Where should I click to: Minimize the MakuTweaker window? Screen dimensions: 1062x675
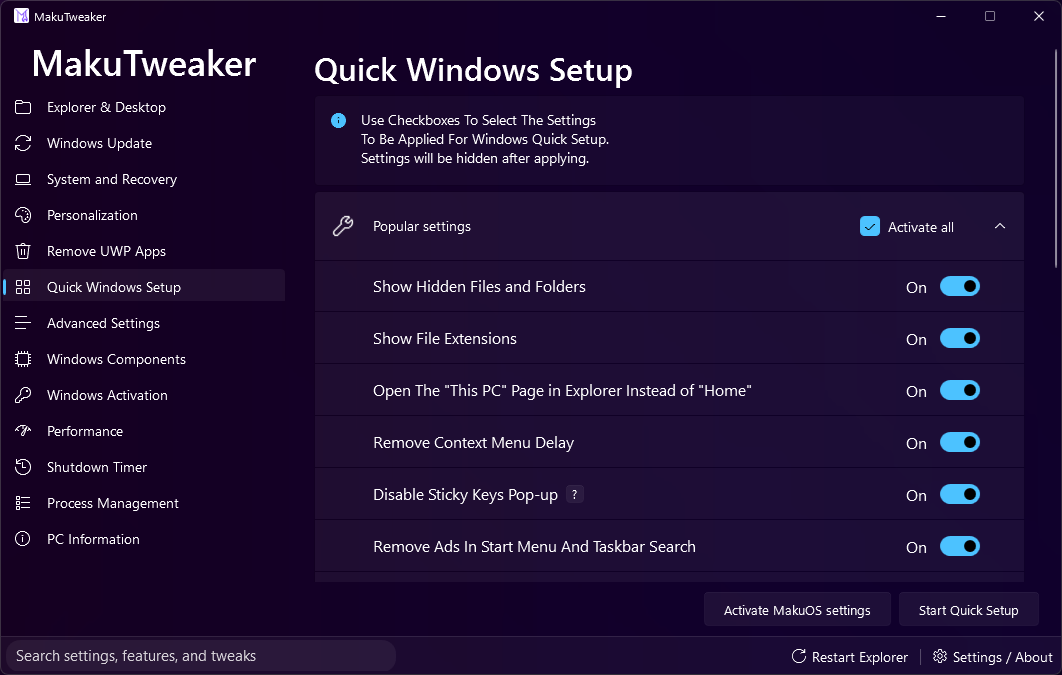(x=941, y=16)
